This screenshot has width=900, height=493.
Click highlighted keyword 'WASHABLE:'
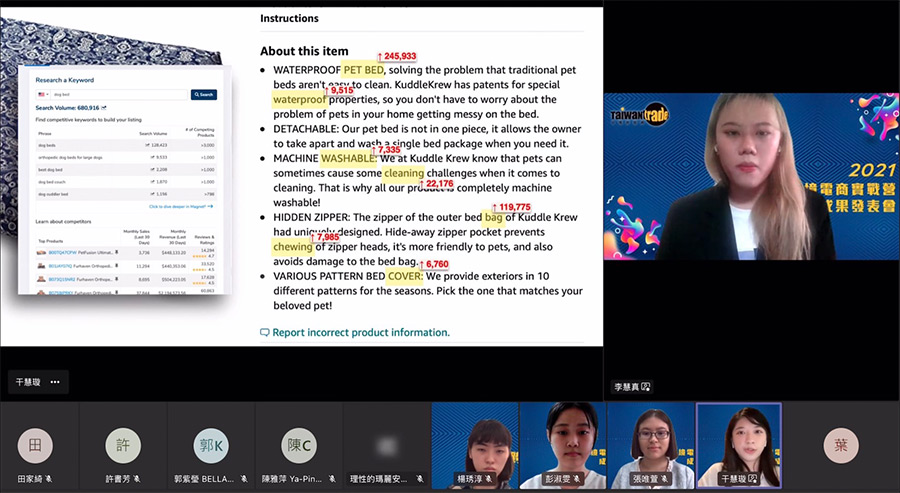point(348,158)
